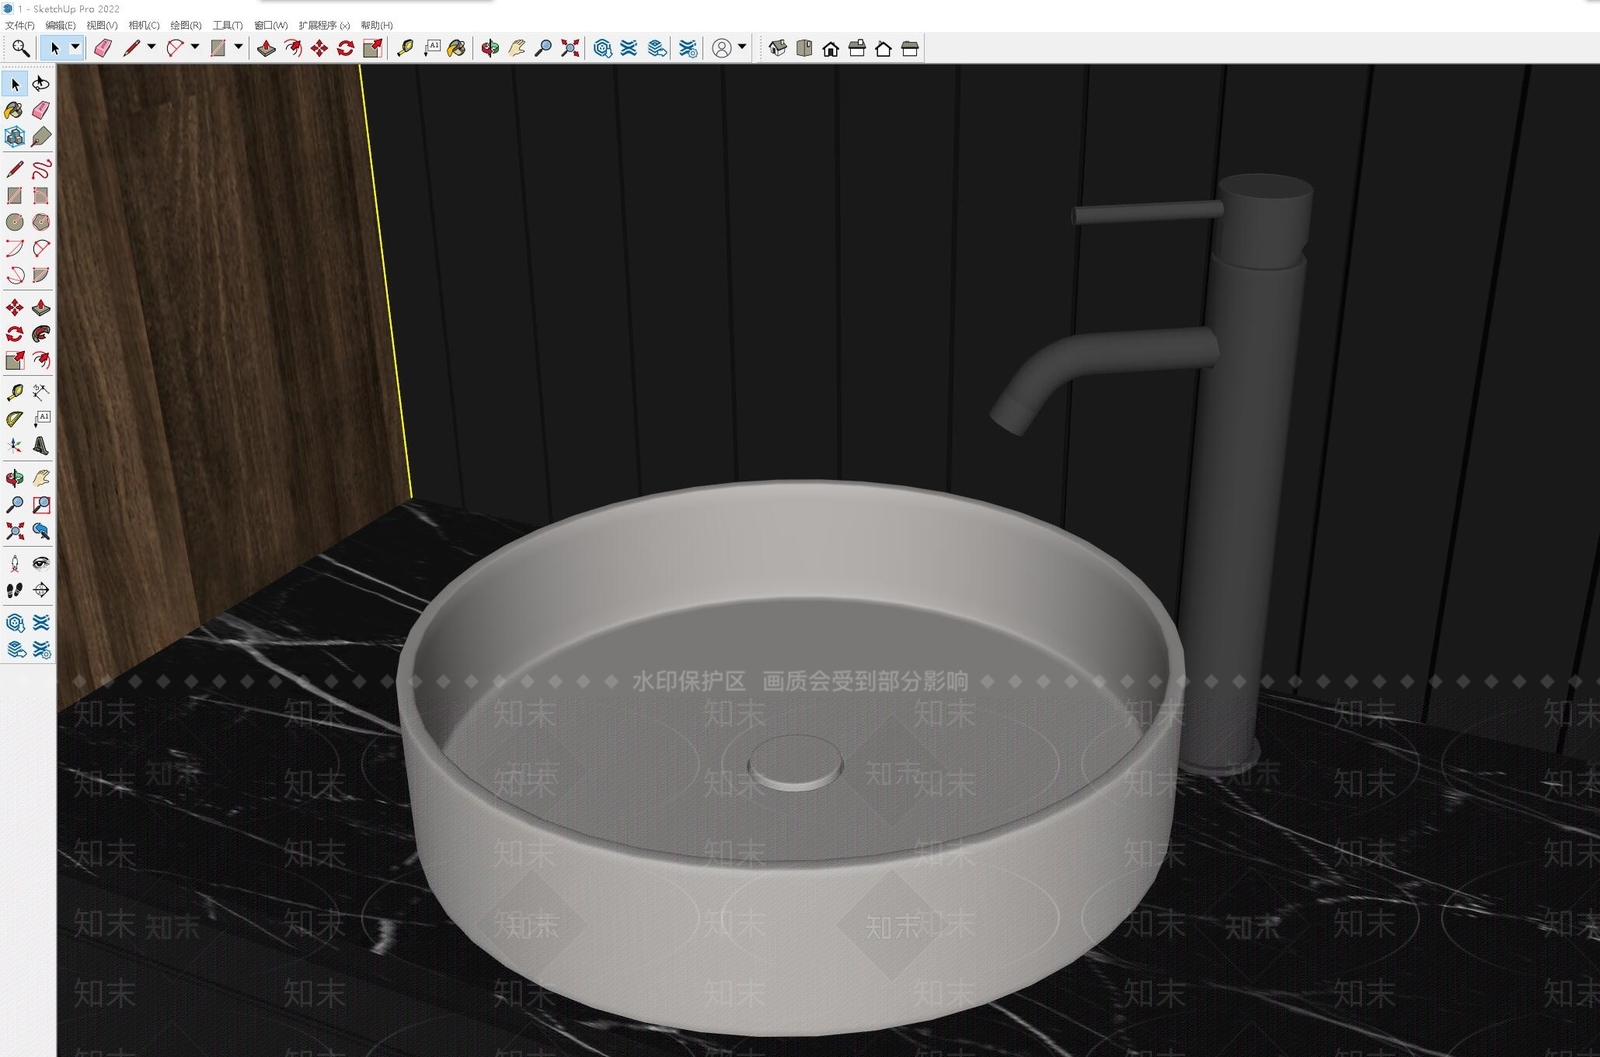Click the Previous view icon in left toolbar
1600x1057 pixels.
pyautogui.click(x=41, y=531)
